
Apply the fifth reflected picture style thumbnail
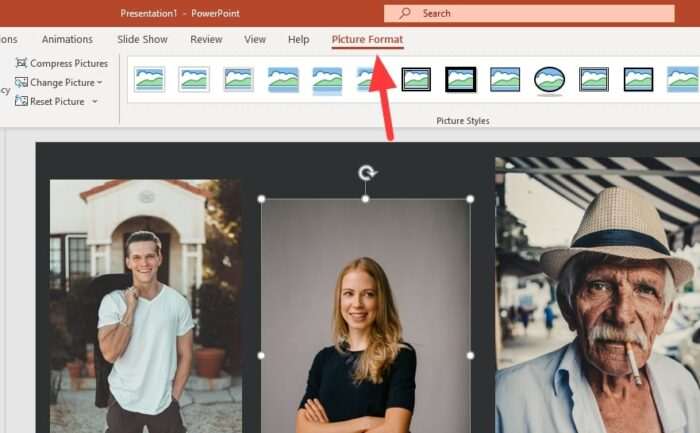pos(327,80)
